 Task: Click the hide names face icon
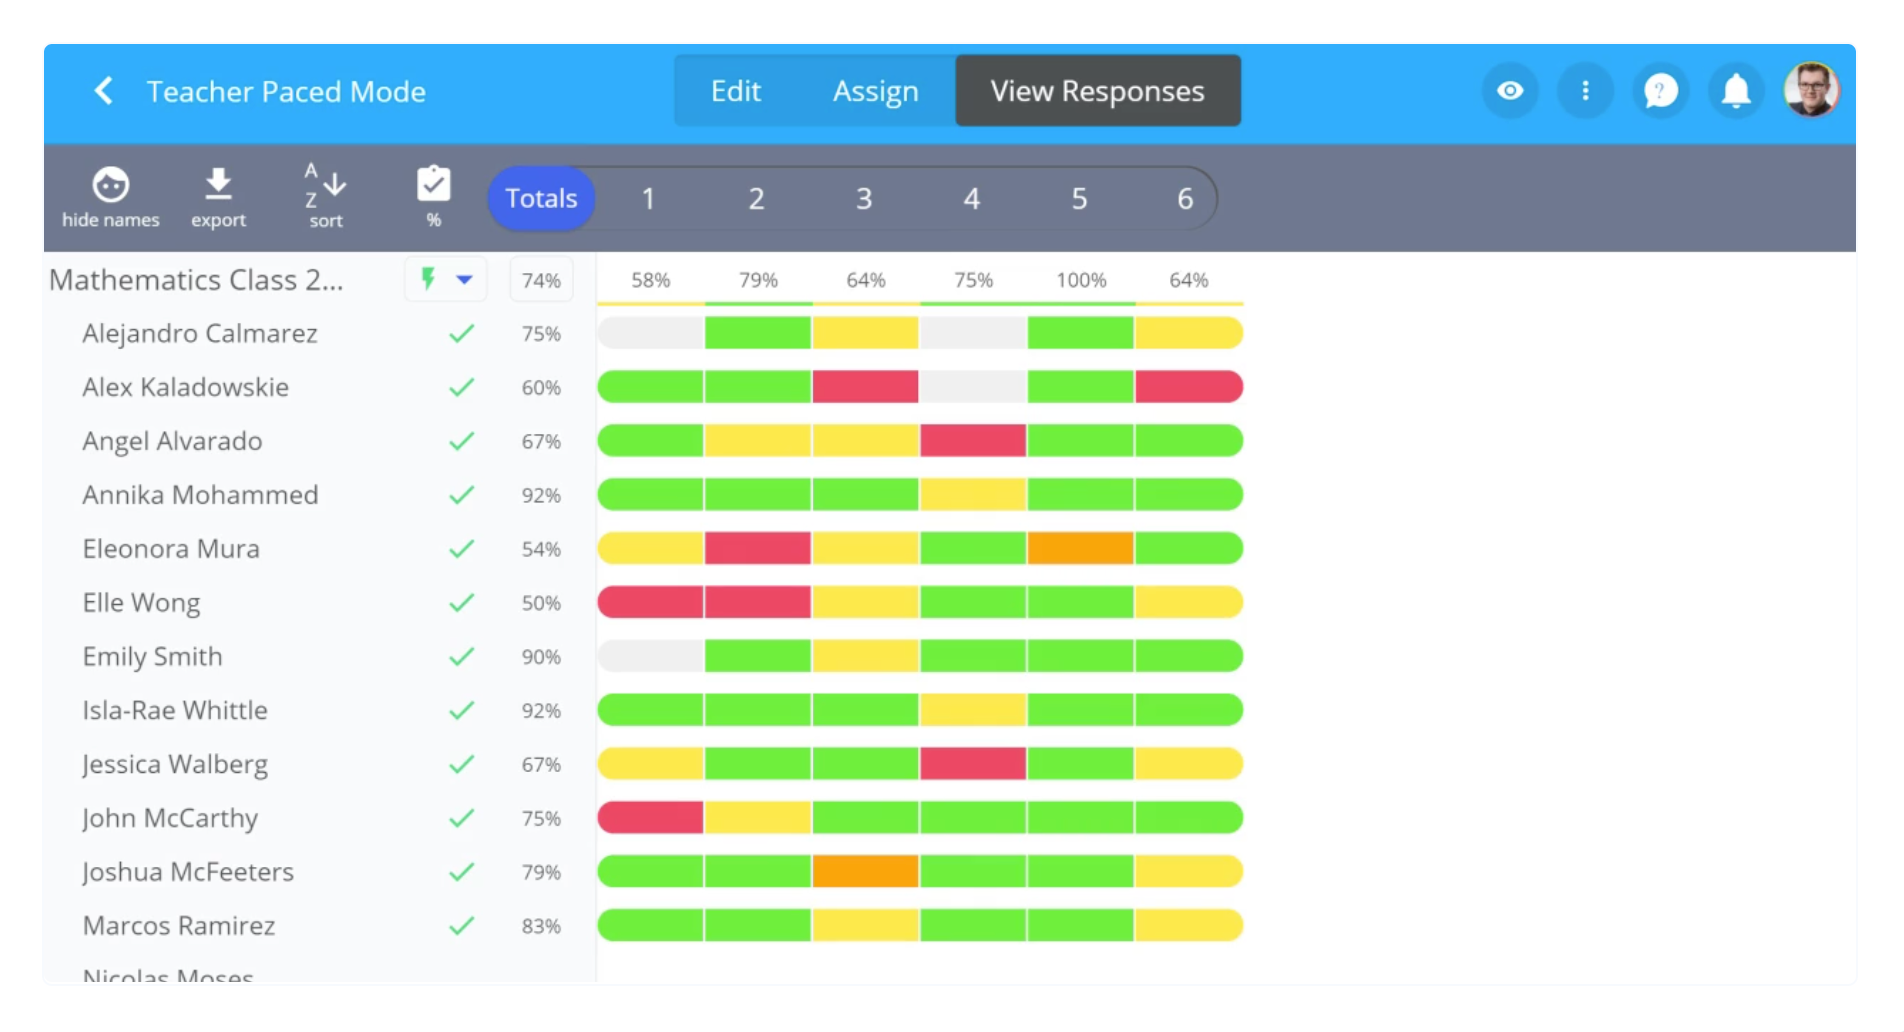point(110,186)
